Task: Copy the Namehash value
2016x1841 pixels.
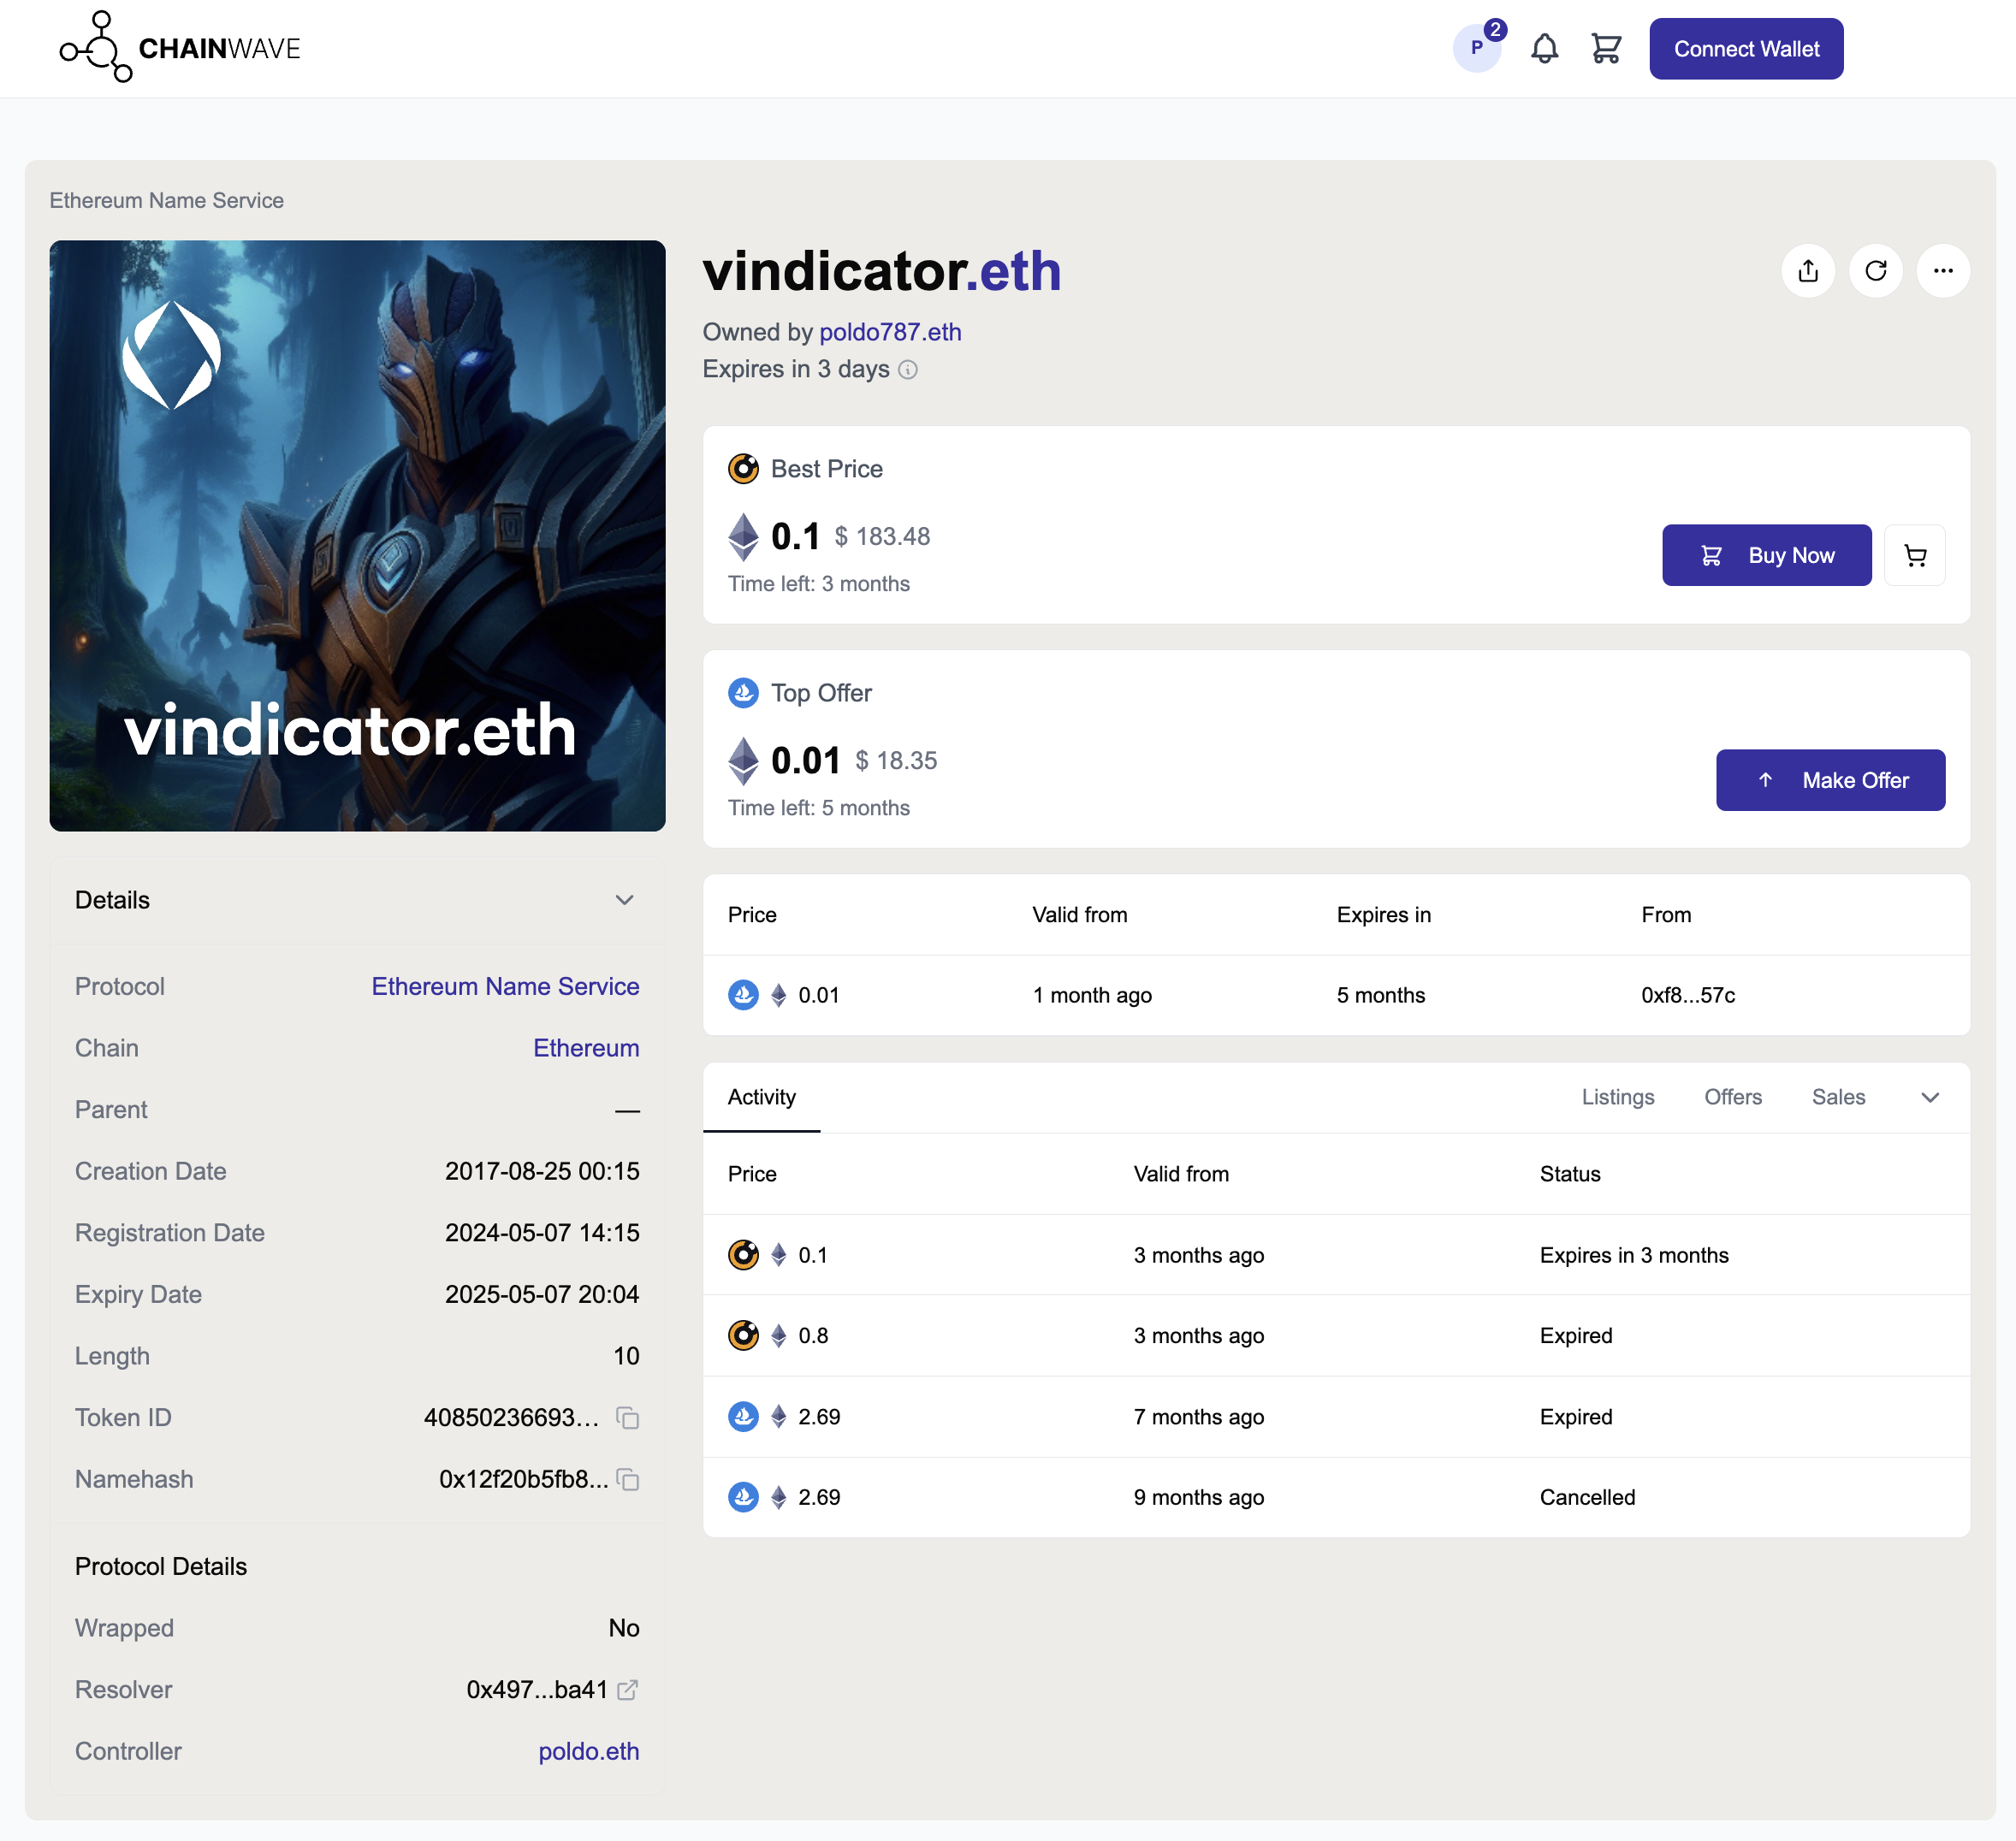Action: (x=627, y=1480)
